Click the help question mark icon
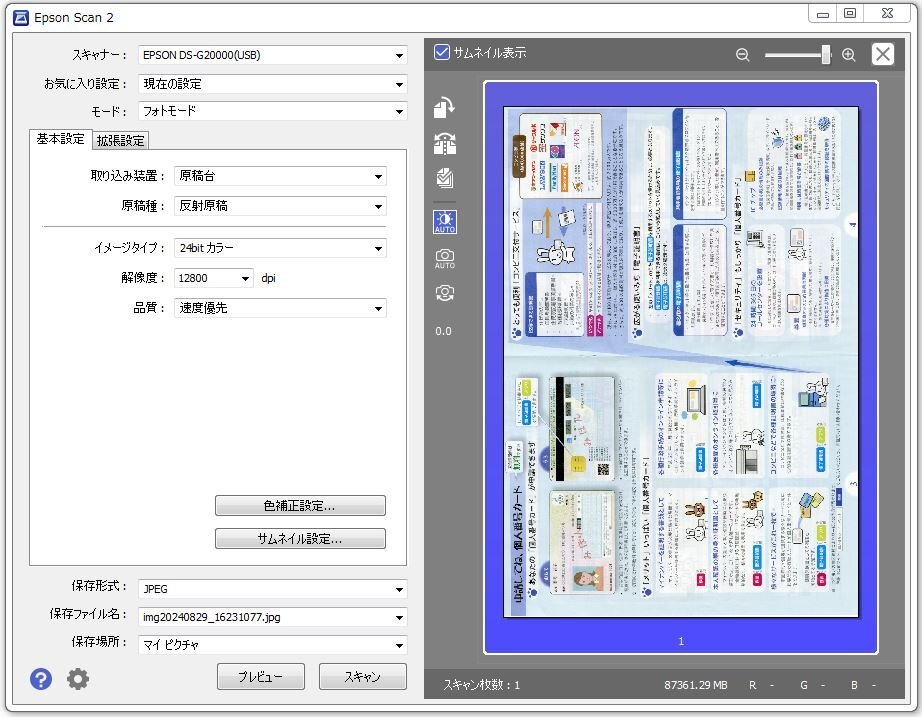Viewport: 922px width, 717px height. (x=40, y=678)
